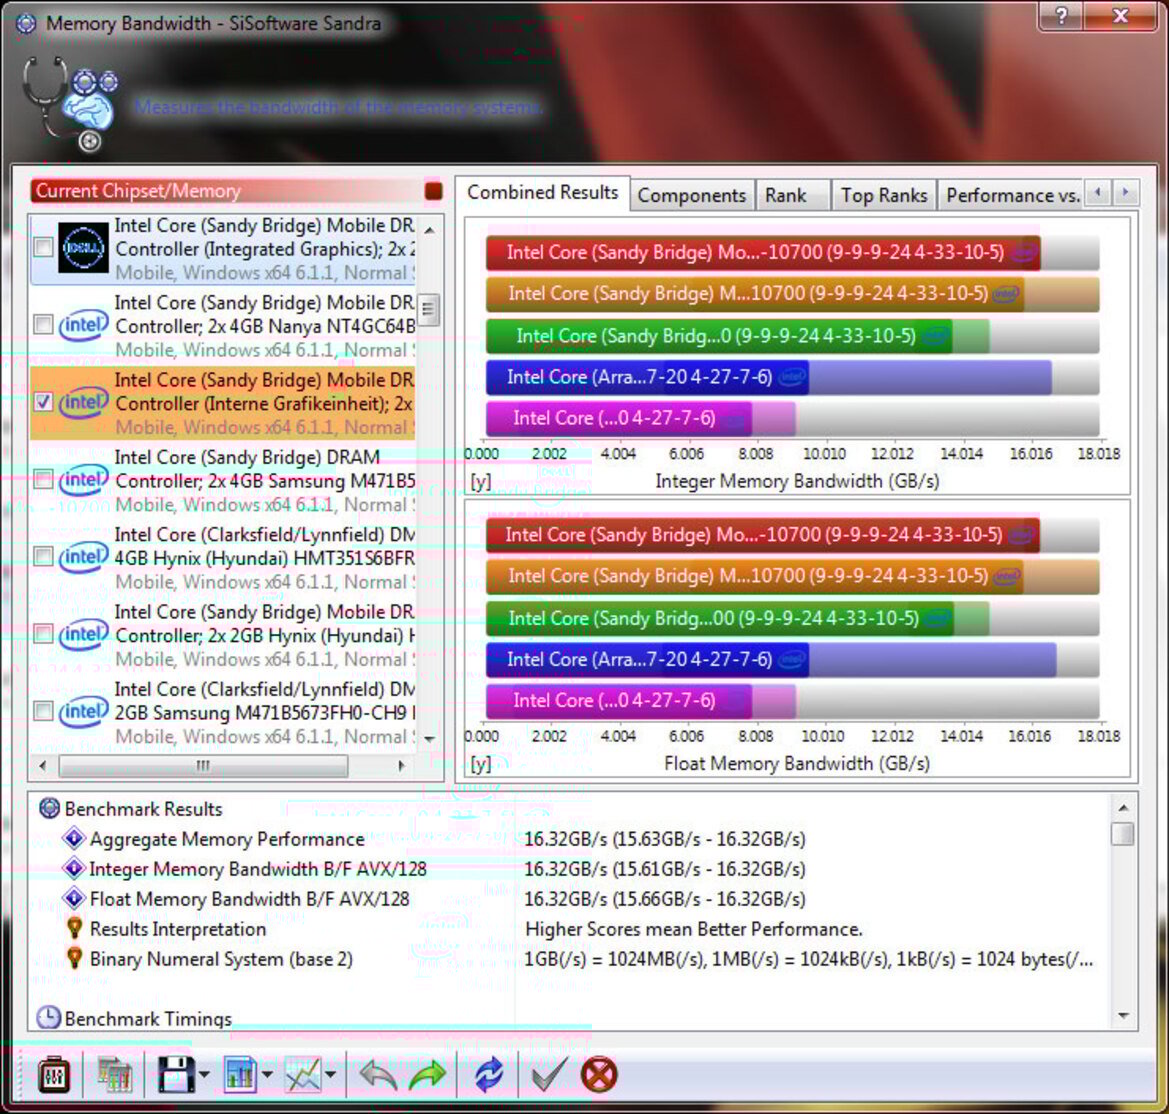Click the [y] label under the Integer Memory chart
The image size is (1169, 1114).
point(481,482)
